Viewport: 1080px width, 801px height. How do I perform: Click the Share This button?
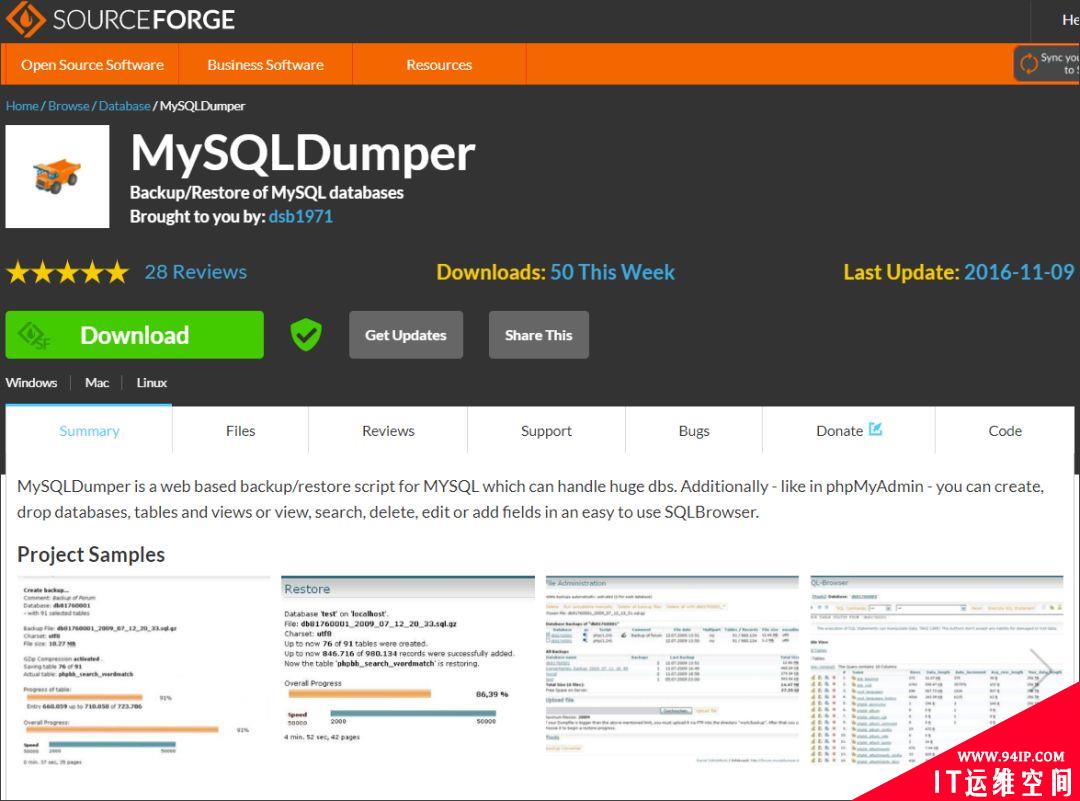(539, 335)
